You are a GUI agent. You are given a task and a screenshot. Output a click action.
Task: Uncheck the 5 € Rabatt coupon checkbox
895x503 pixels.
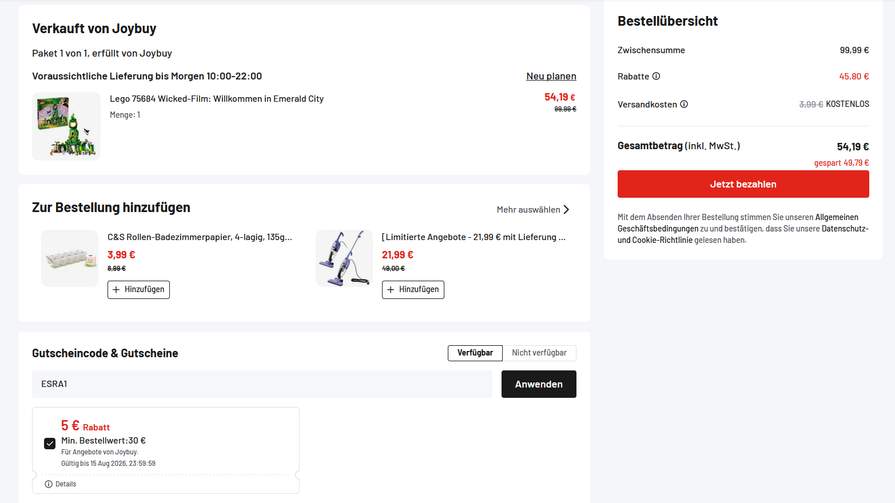[50, 443]
